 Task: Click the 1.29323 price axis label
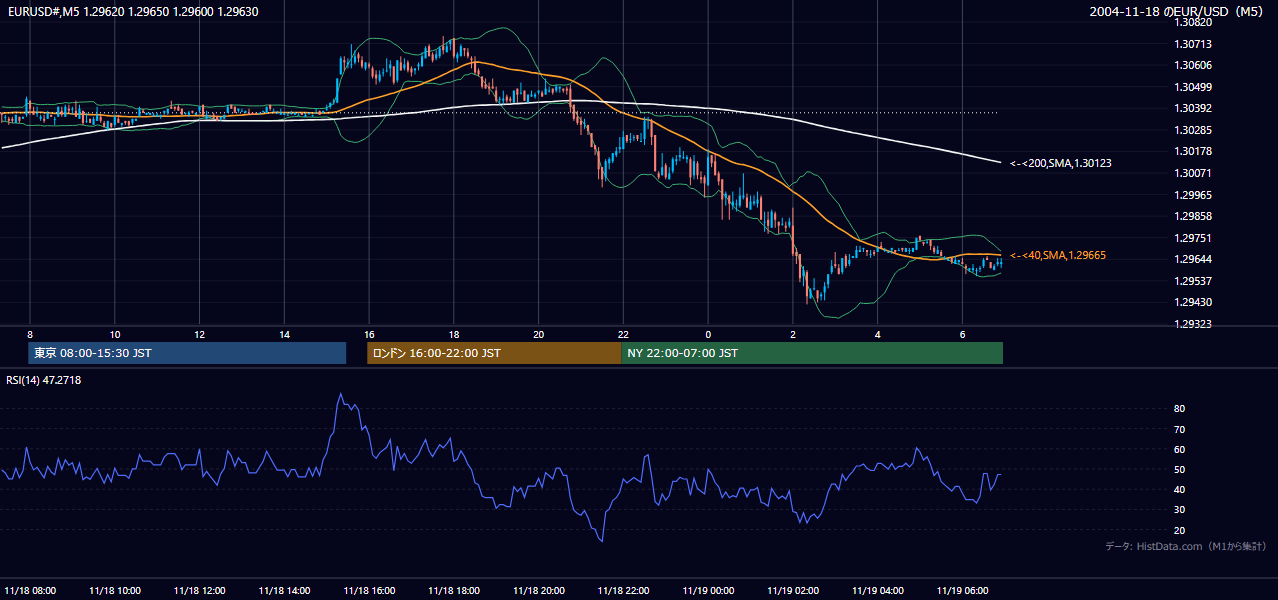1195,324
